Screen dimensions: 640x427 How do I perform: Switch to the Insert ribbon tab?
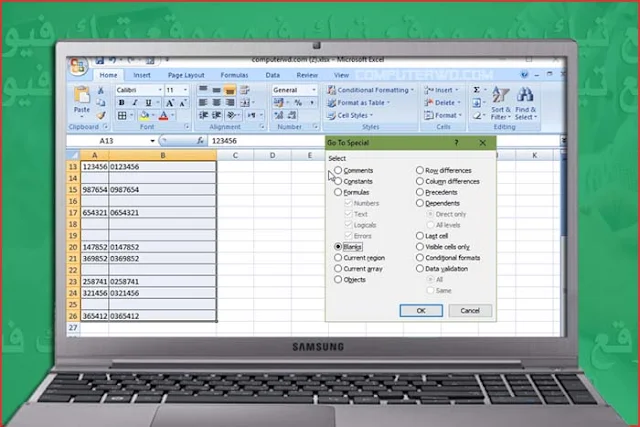[142, 75]
